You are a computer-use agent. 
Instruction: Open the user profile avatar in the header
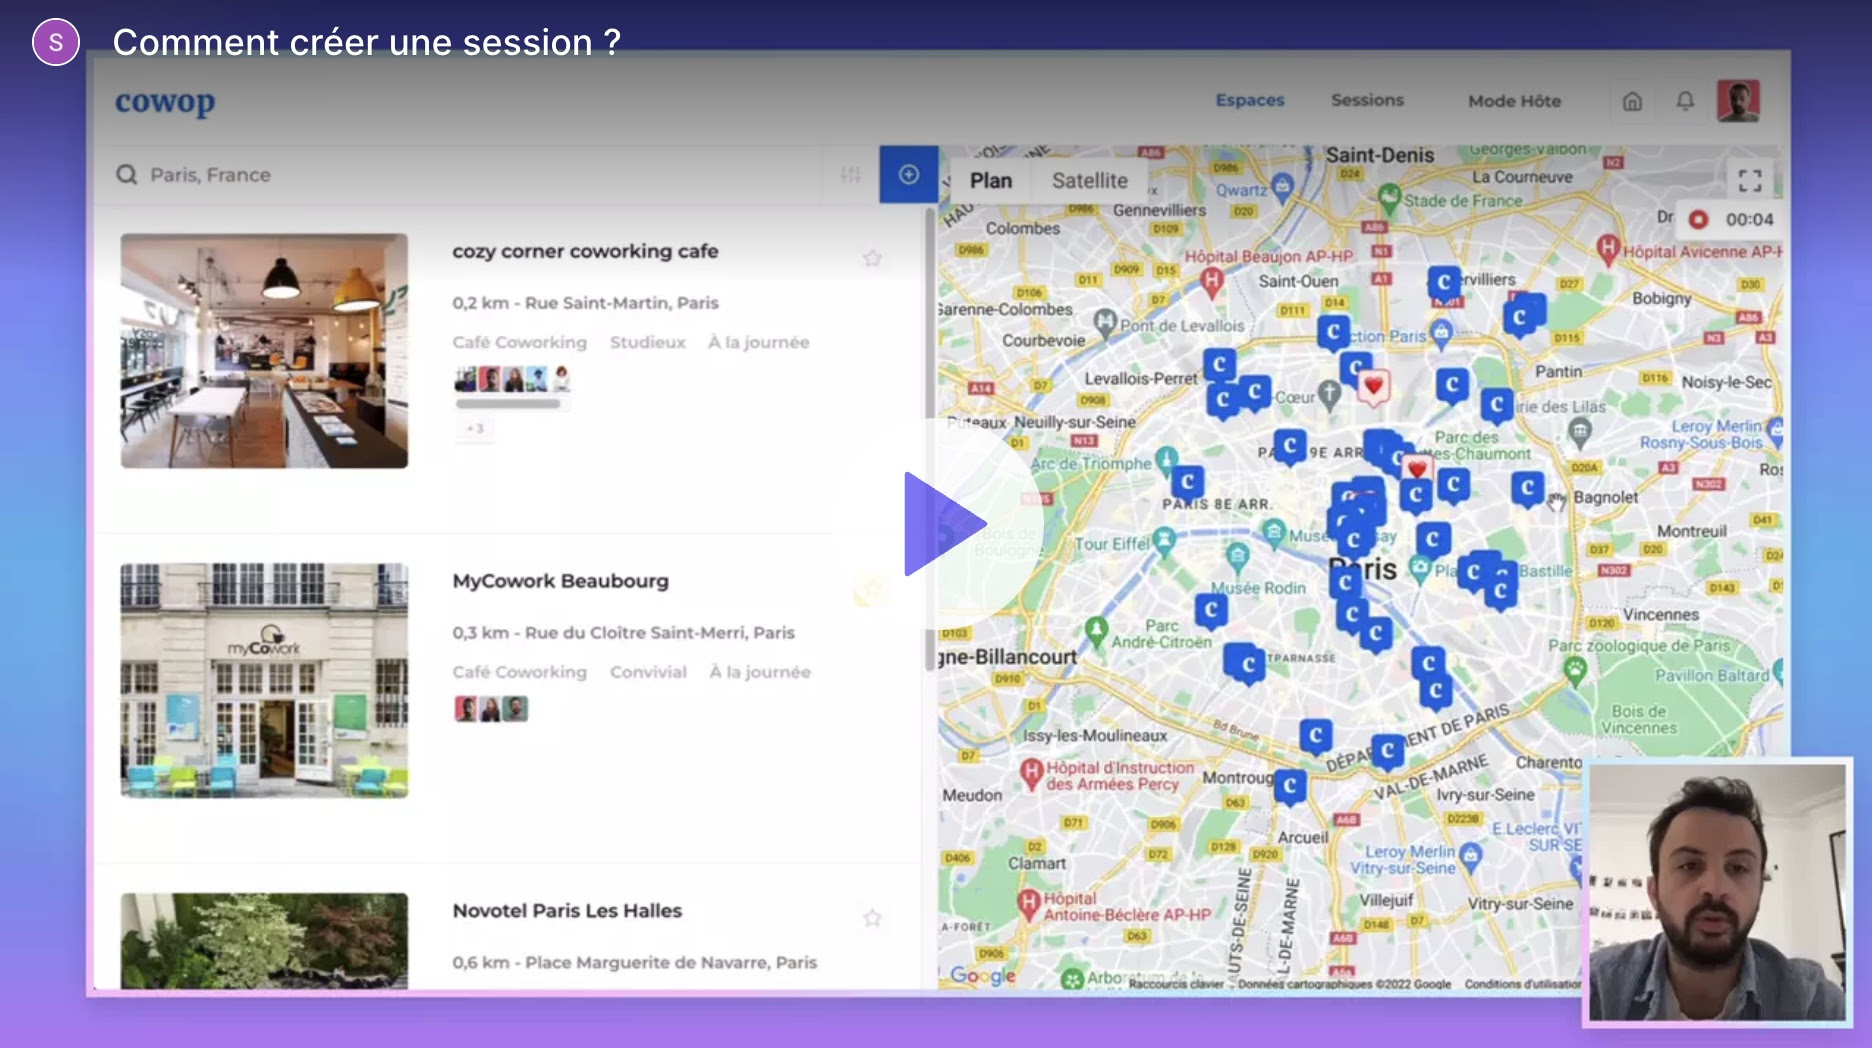pyautogui.click(x=1738, y=101)
